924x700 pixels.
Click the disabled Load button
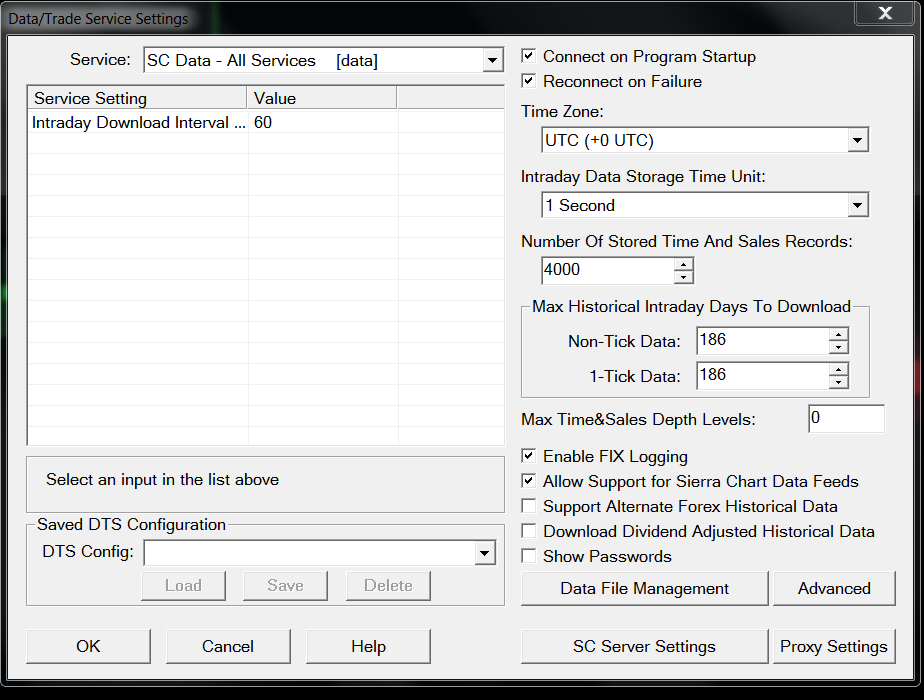pos(183,585)
